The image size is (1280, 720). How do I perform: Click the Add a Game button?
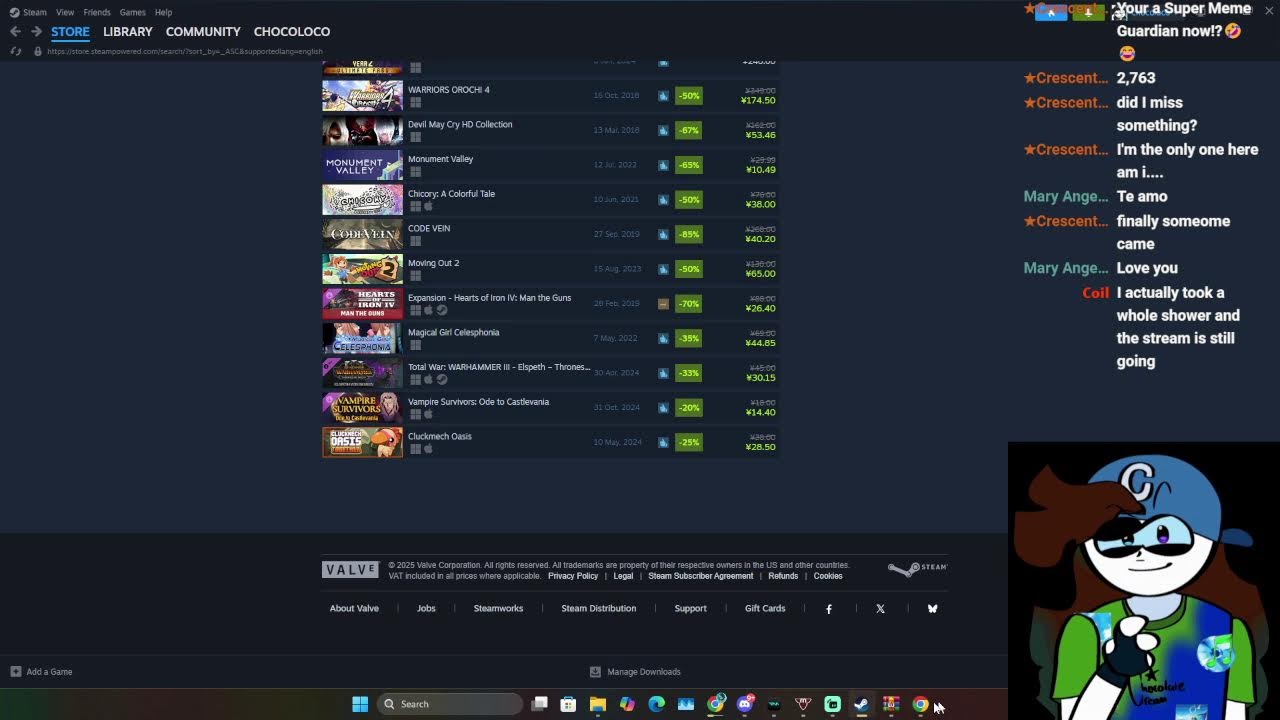coord(41,672)
